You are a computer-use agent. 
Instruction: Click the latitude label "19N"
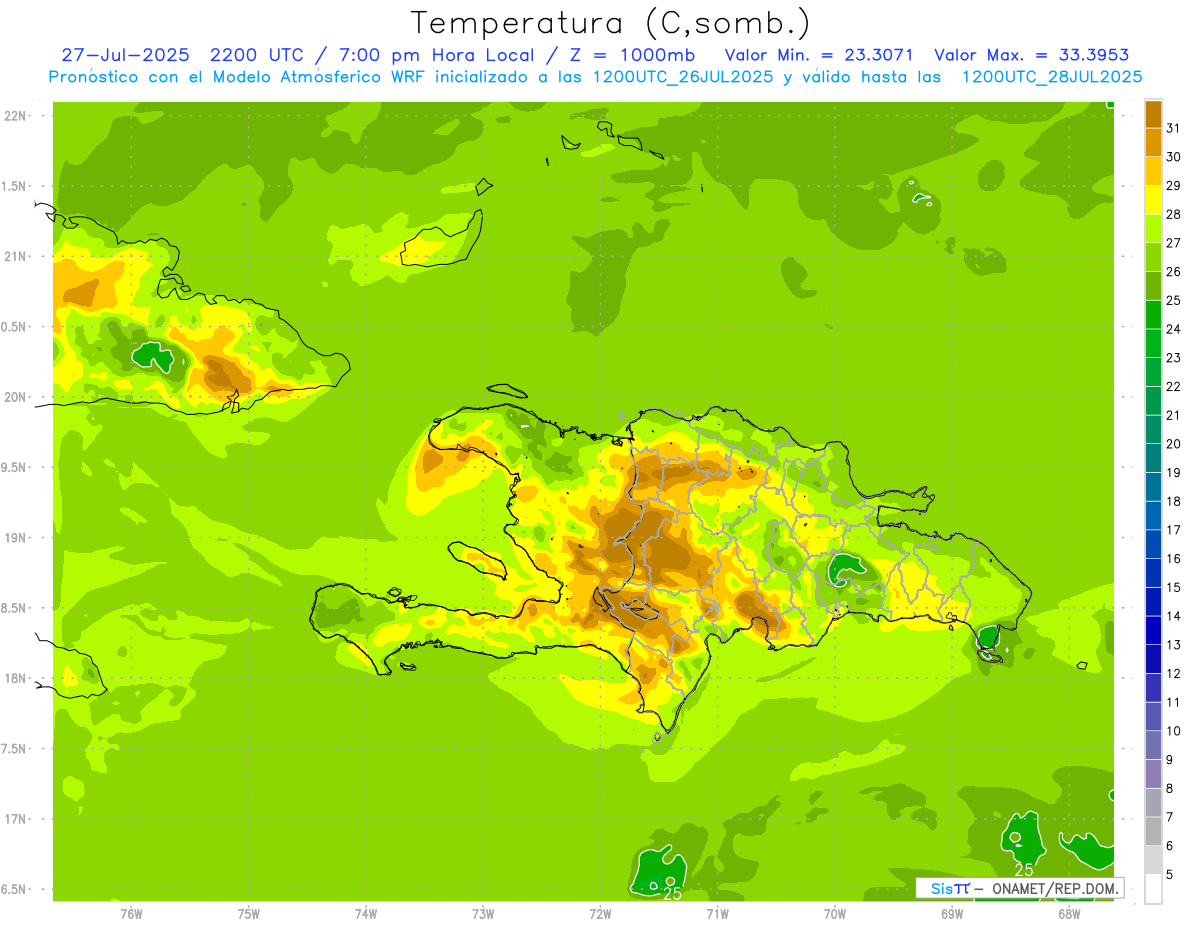pyautogui.click(x=15, y=538)
